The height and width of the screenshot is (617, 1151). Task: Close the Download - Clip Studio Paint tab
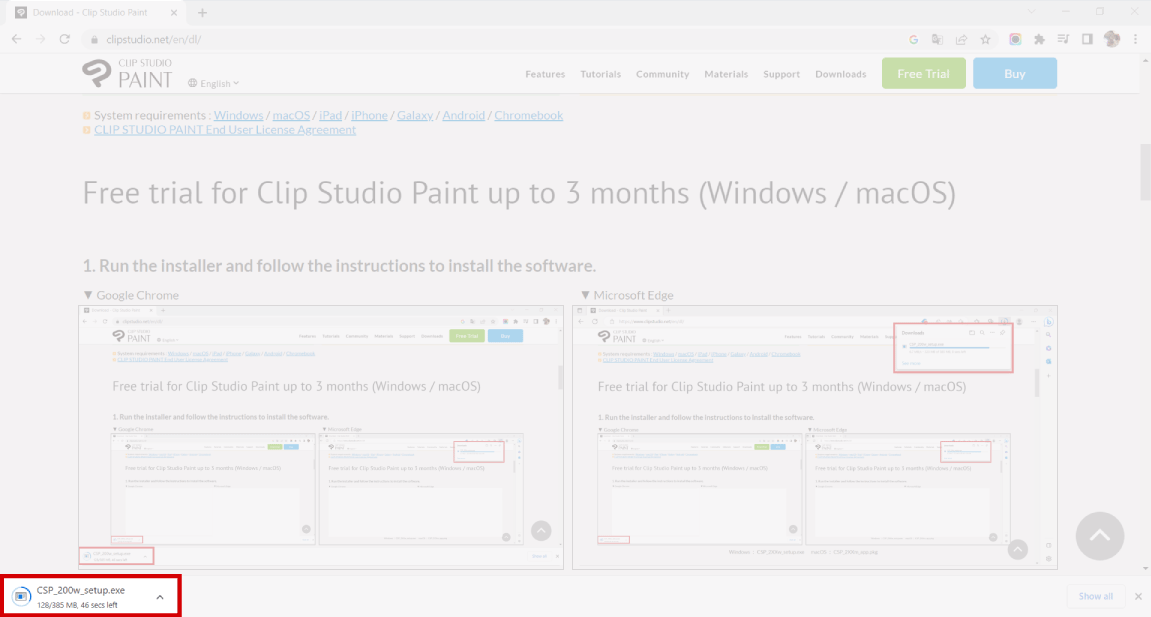click(174, 12)
